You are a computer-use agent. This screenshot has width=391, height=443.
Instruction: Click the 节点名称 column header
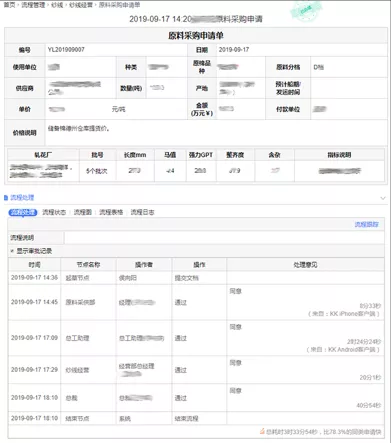click(x=88, y=265)
